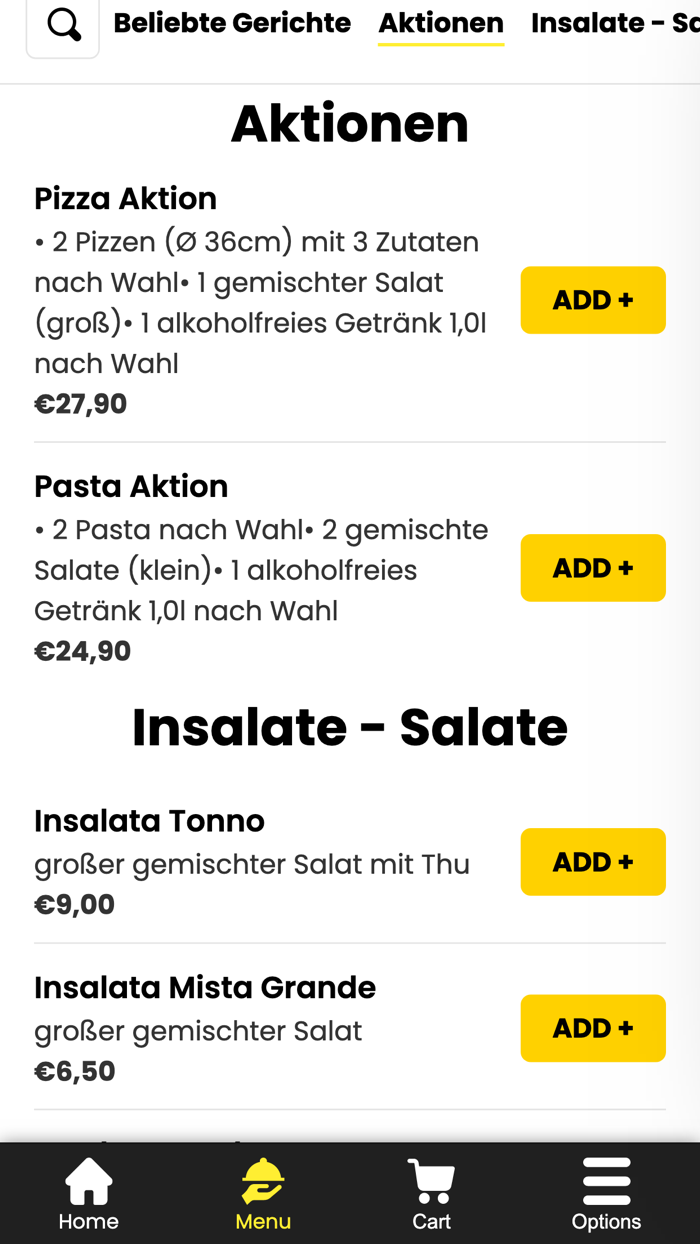
Task: Switch to the Beliebte Gerichte tab
Action: tap(232, 22)
